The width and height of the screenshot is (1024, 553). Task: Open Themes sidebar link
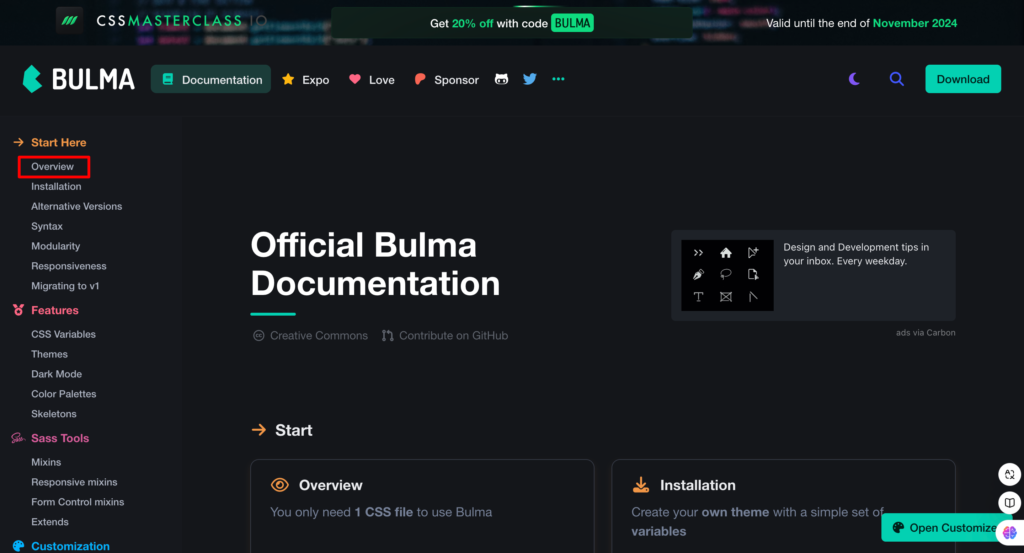tap(50, 354)
